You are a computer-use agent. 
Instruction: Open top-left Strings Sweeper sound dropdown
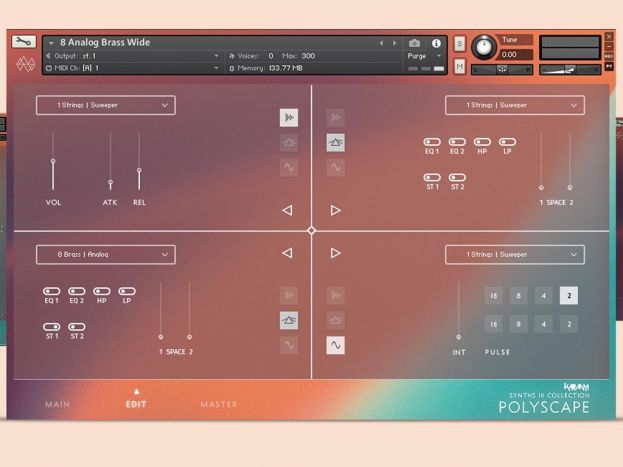point(106,105)
